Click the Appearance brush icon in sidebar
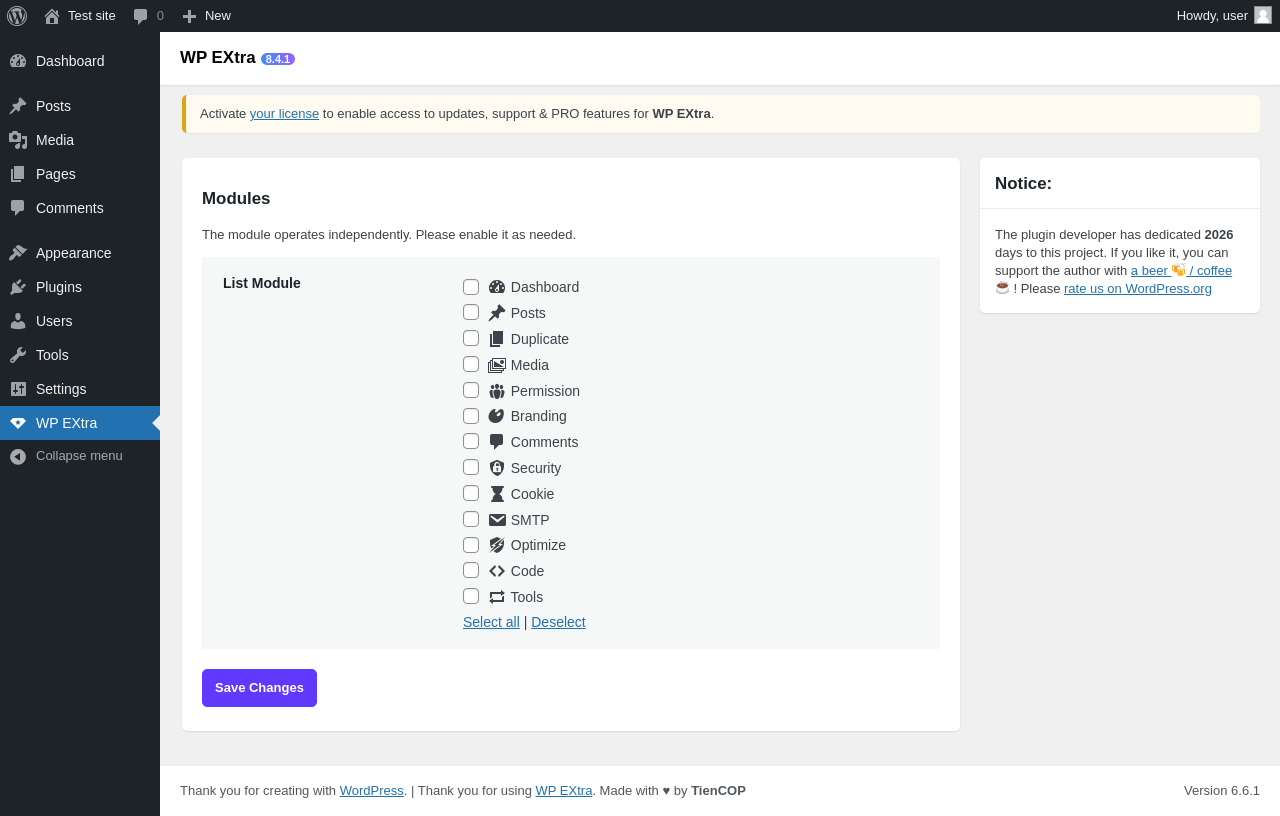The height and width of the screenshot is (816, 1280). [18, 253]
